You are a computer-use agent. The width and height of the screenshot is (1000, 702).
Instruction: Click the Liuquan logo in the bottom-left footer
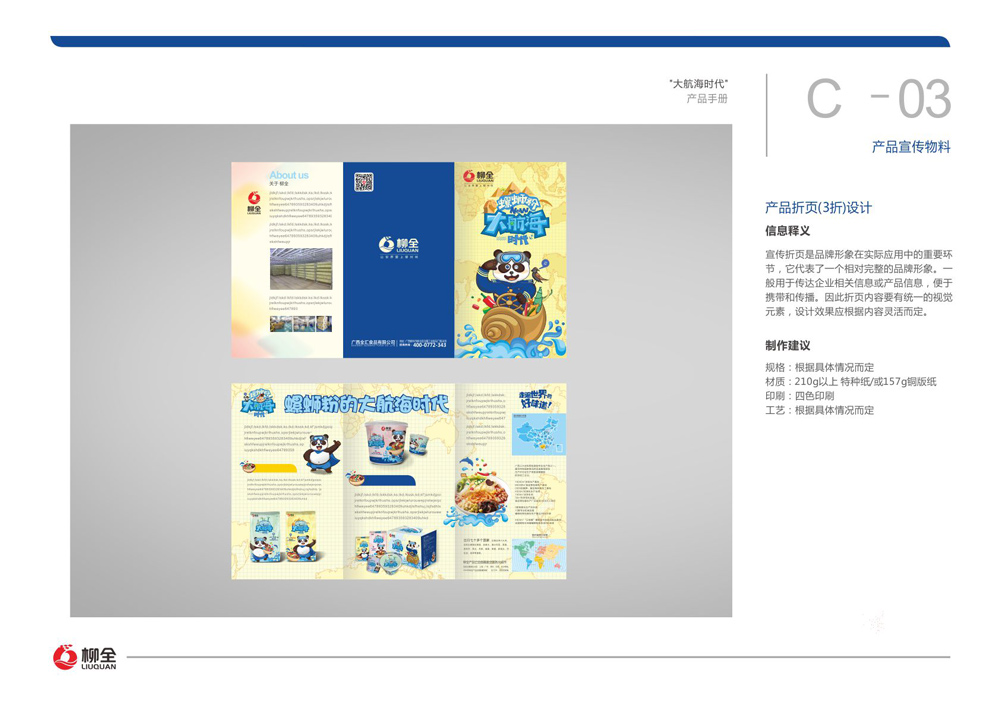click(85, 657)
